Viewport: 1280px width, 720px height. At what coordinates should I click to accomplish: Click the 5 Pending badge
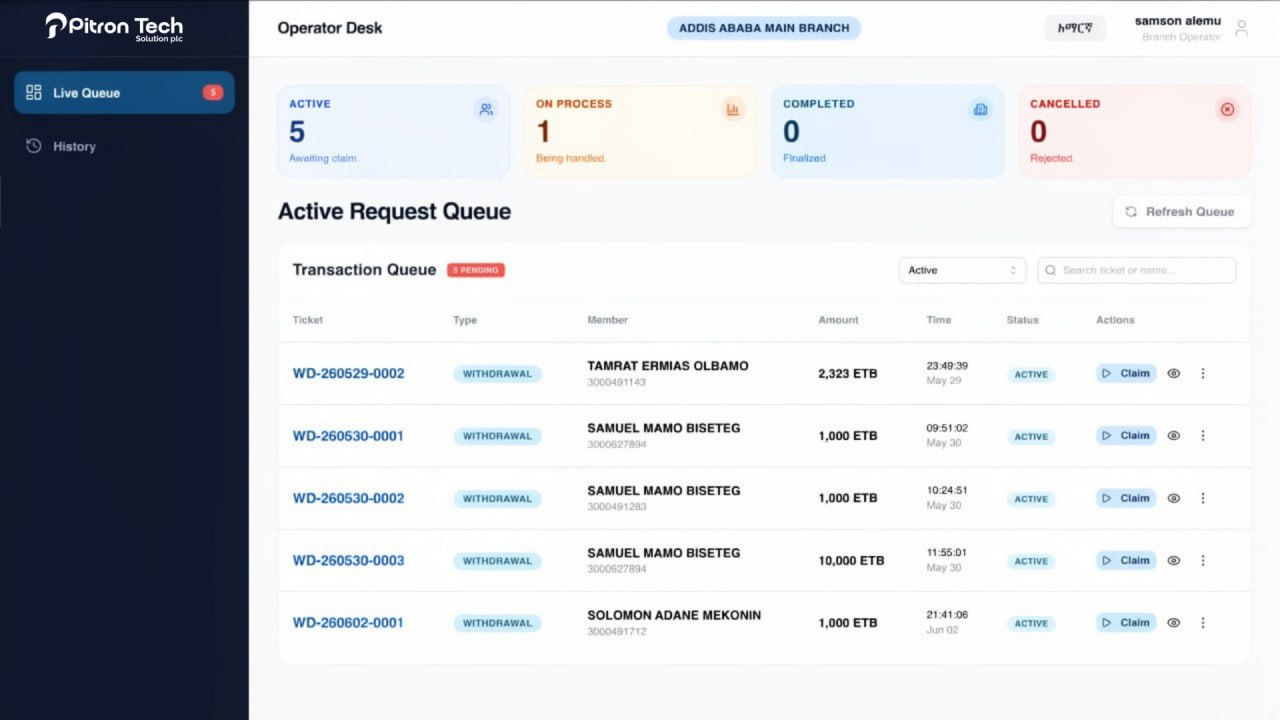[x=476, y=270]
